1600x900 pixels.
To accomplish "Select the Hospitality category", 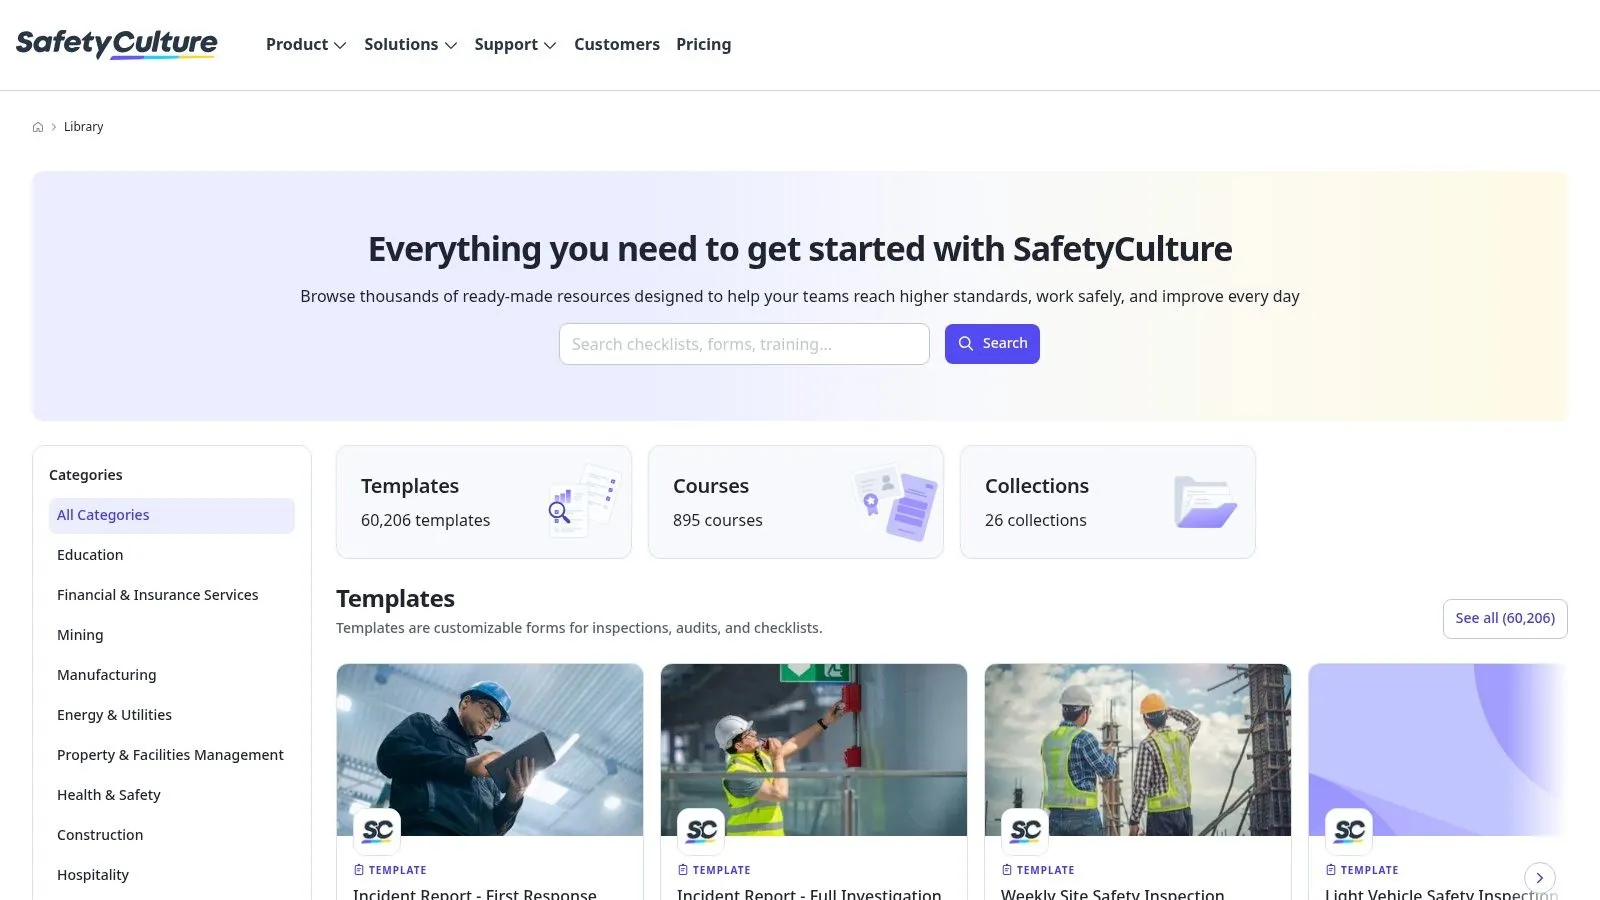I will [x=172, y=875].
